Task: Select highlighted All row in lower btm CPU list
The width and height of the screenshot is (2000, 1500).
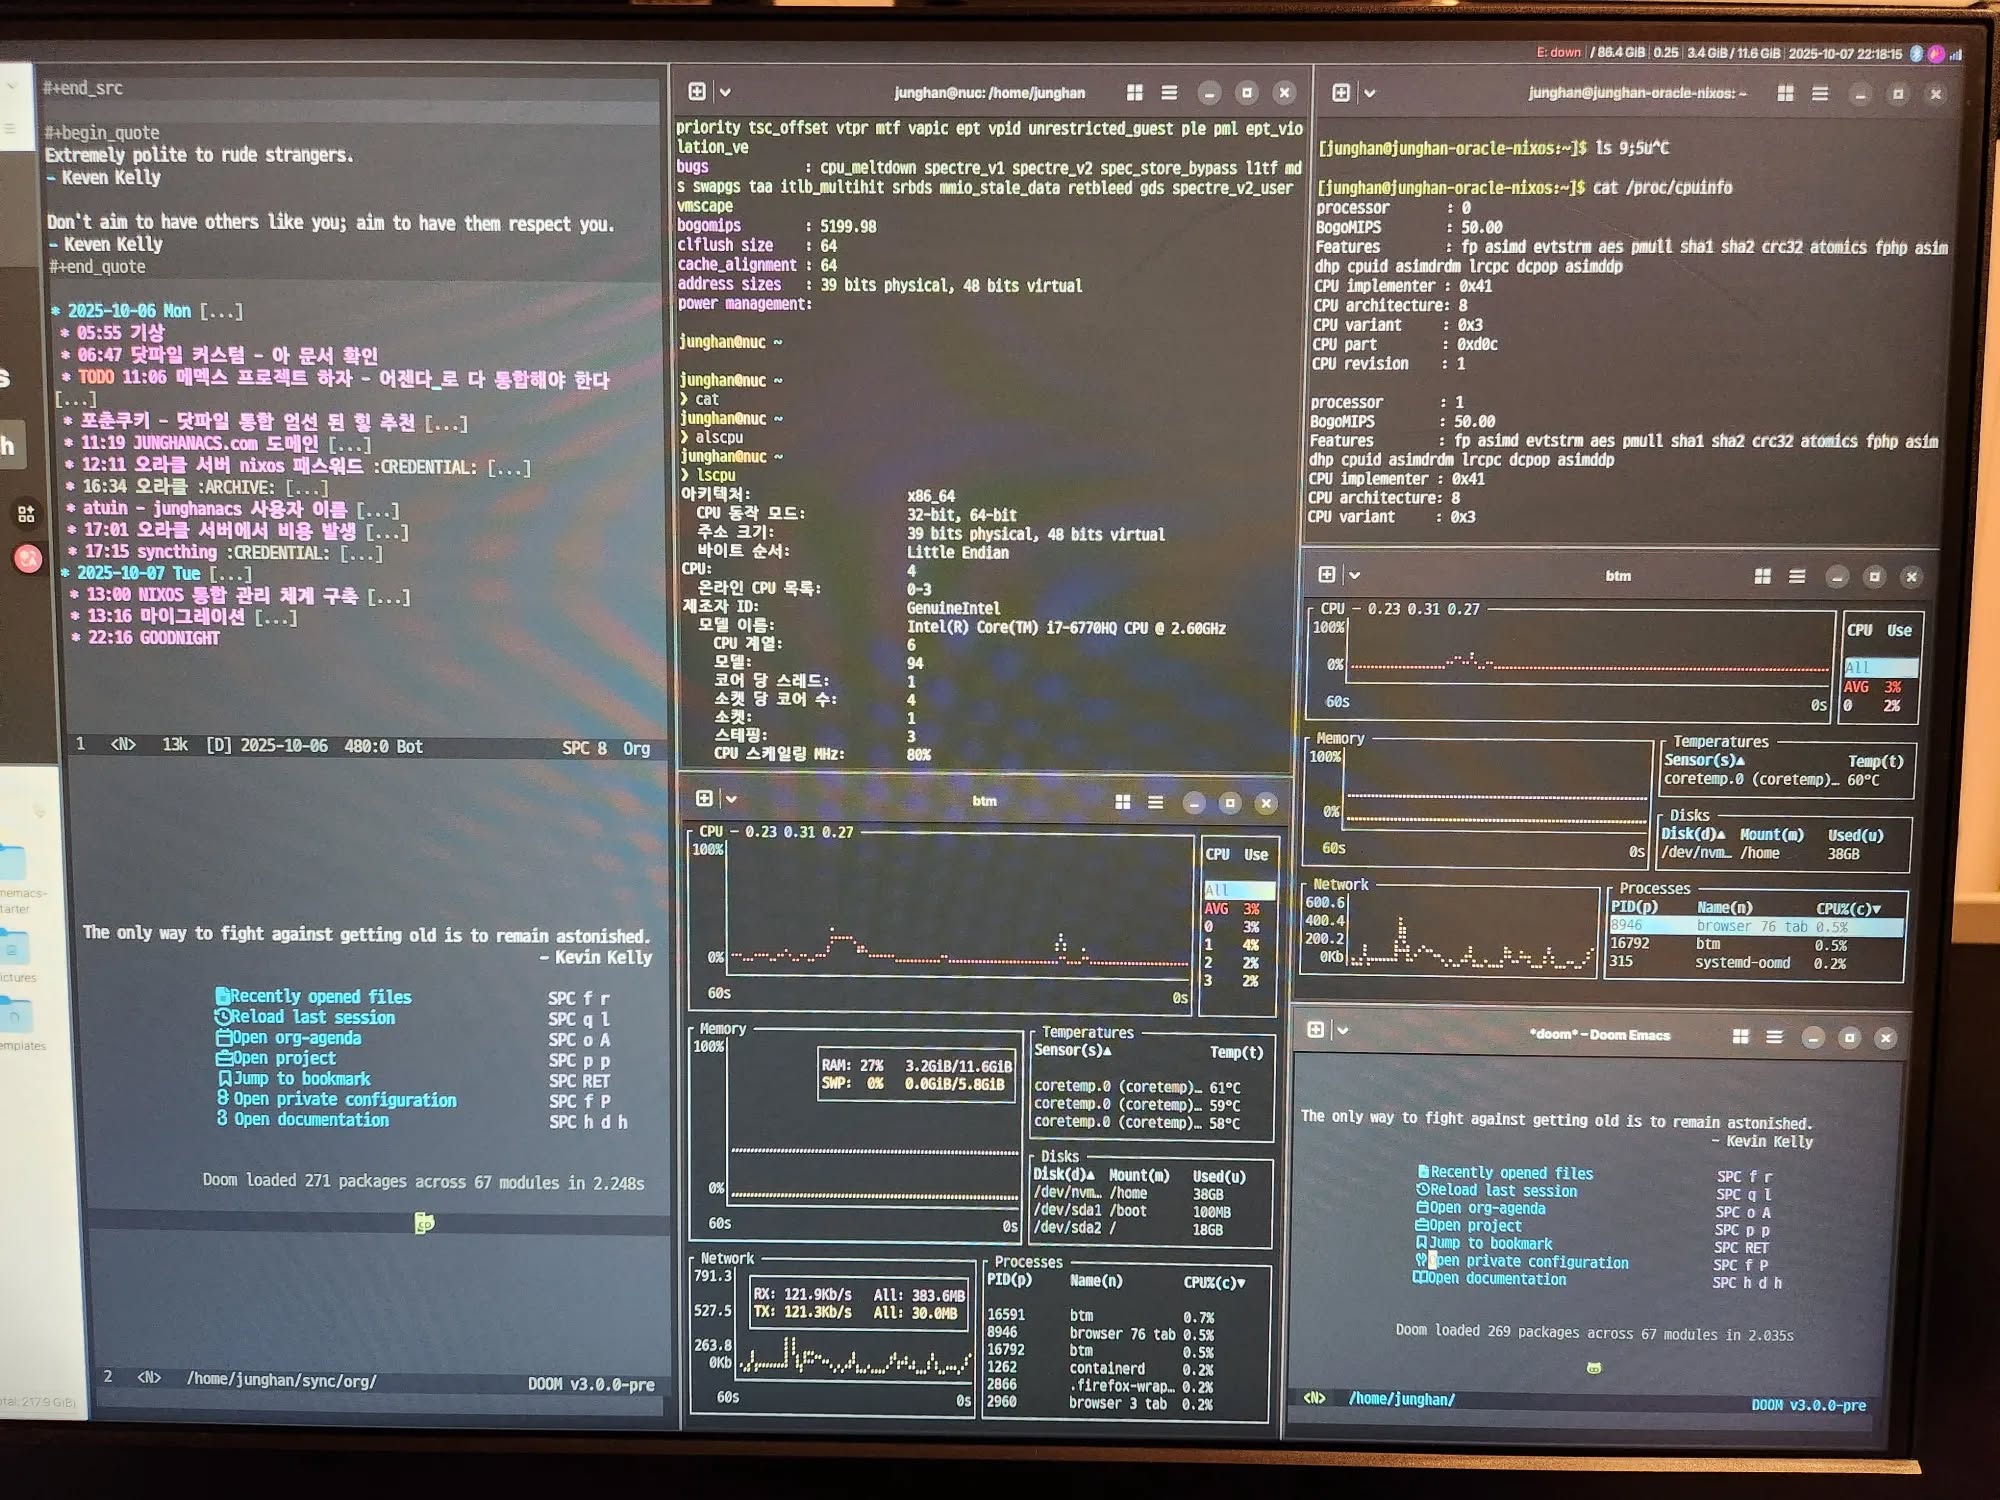Action: pyautogui.click(x=1238, y=890)
